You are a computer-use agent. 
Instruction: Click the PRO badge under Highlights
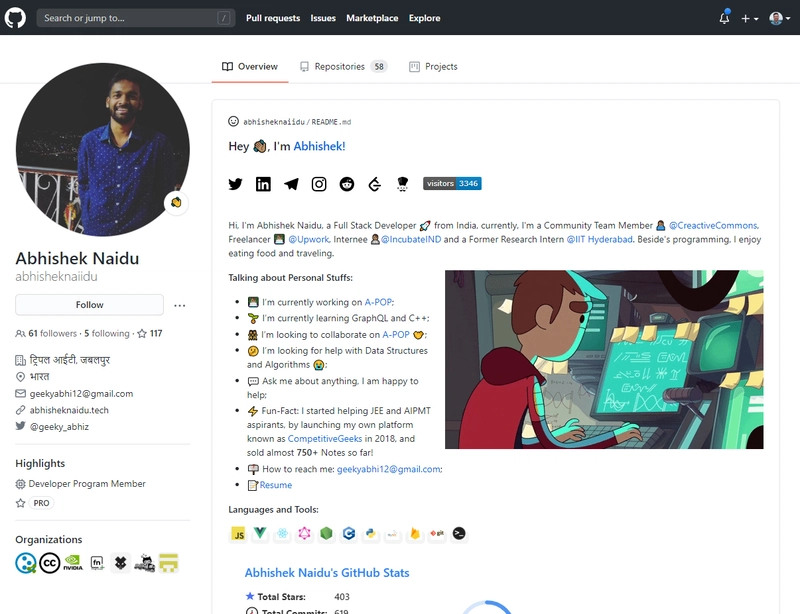[41, 503]
